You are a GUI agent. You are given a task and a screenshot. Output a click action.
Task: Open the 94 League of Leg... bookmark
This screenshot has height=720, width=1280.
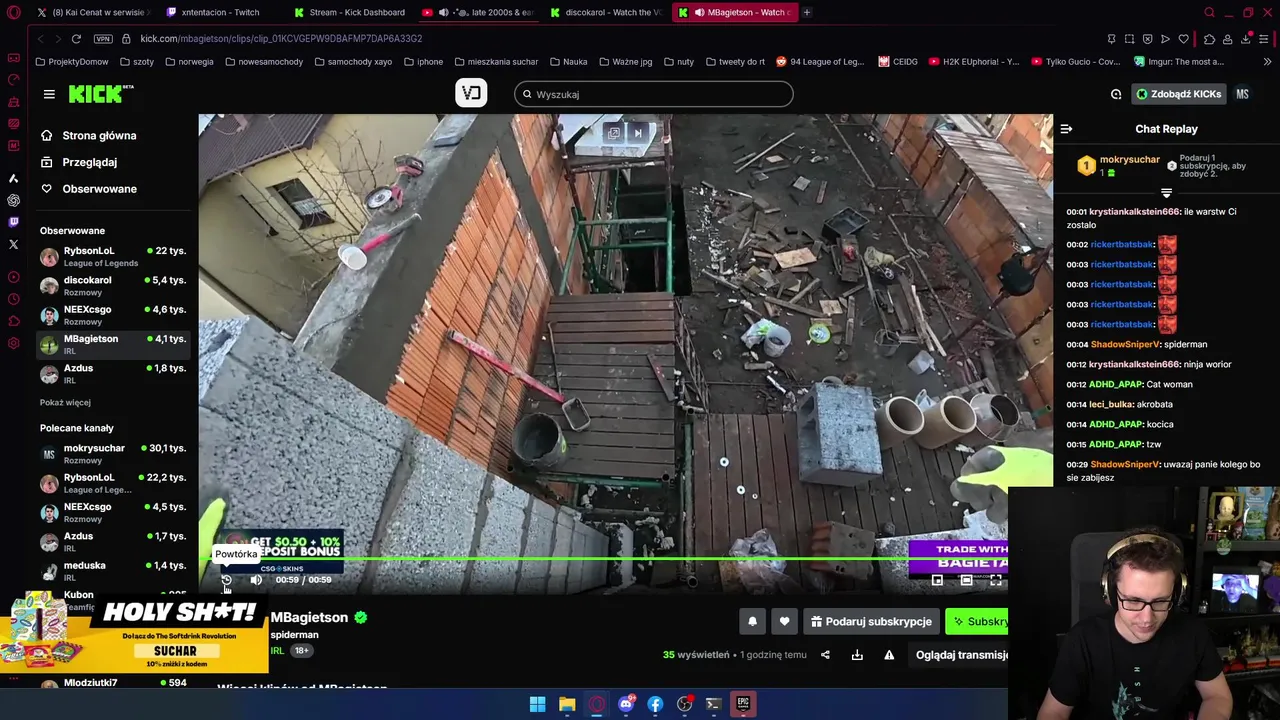tap(820, 61)
